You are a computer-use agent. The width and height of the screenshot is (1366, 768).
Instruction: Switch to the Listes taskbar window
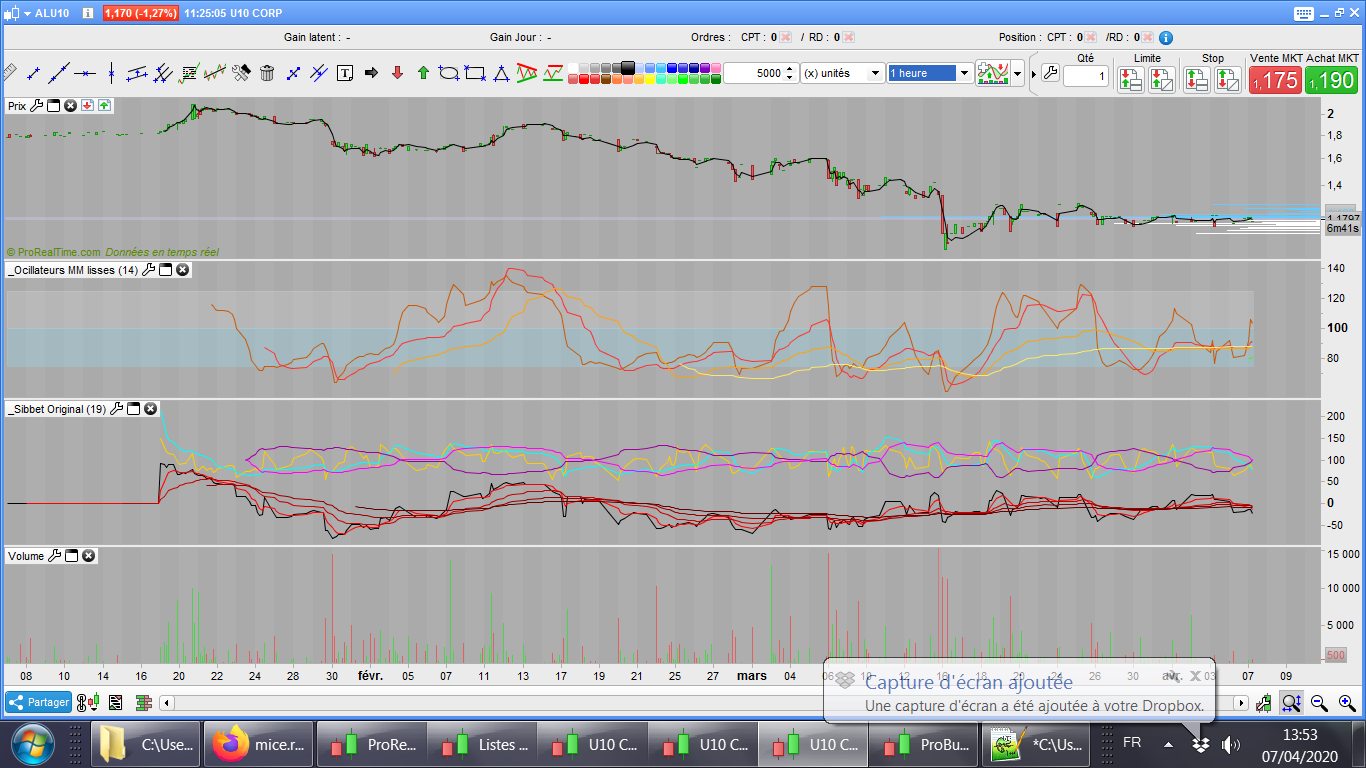click(x=482, y=744)
